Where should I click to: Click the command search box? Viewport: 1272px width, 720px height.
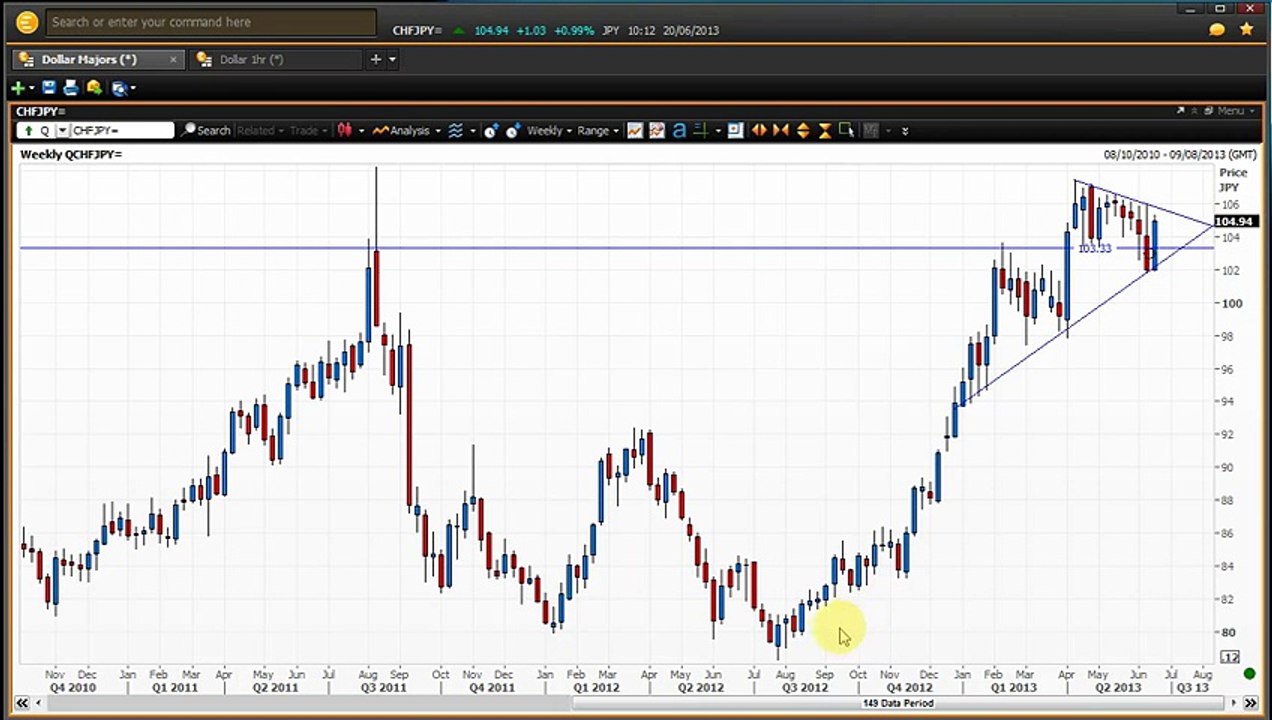coord(211,22)
